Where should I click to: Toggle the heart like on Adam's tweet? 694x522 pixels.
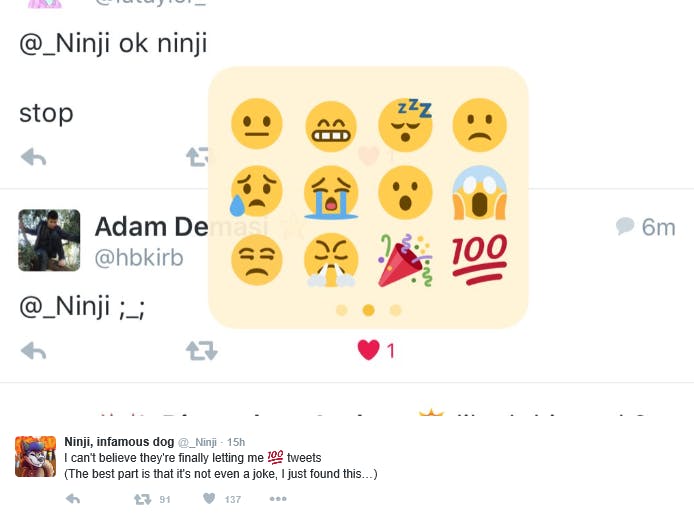[369, 350]
